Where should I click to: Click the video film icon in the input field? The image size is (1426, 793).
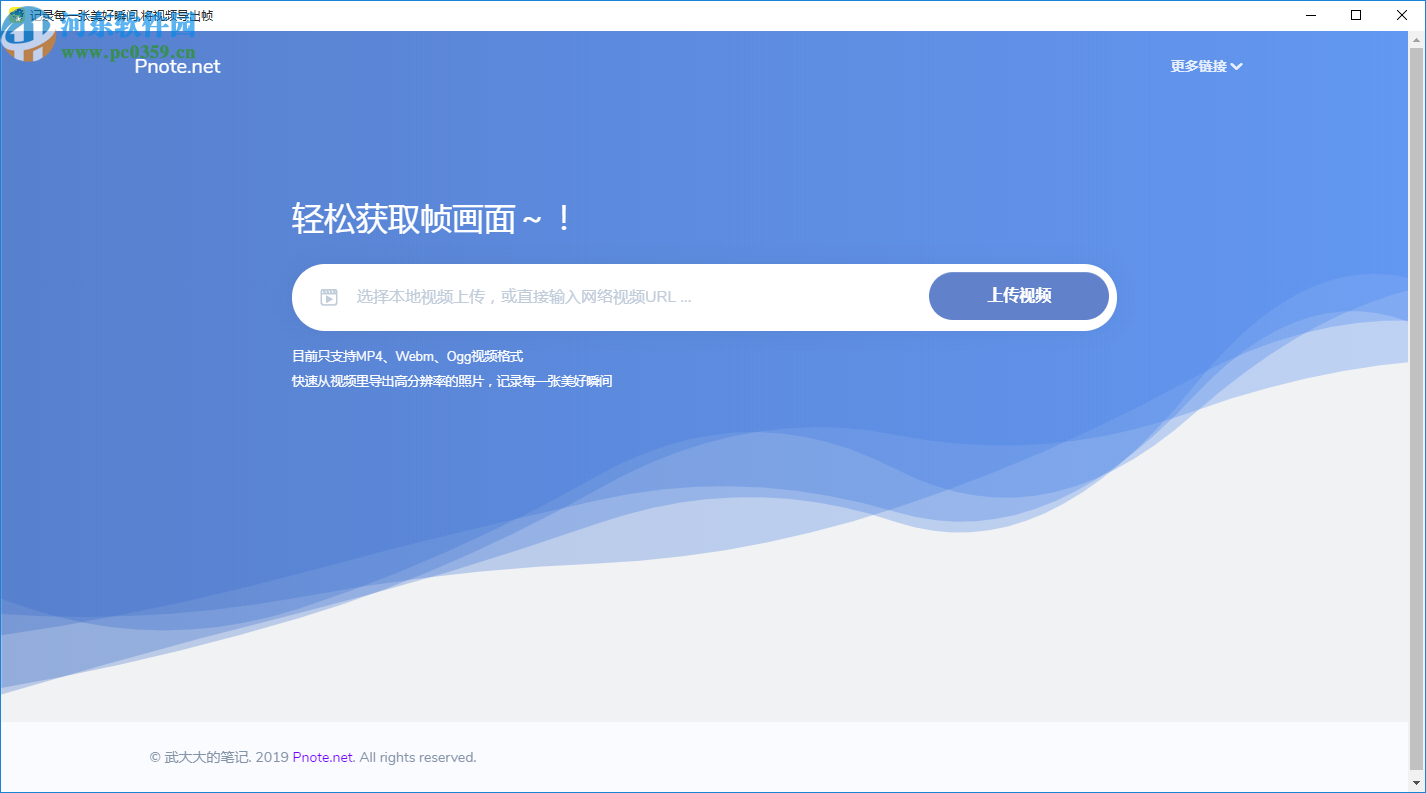tap(329, 296)
